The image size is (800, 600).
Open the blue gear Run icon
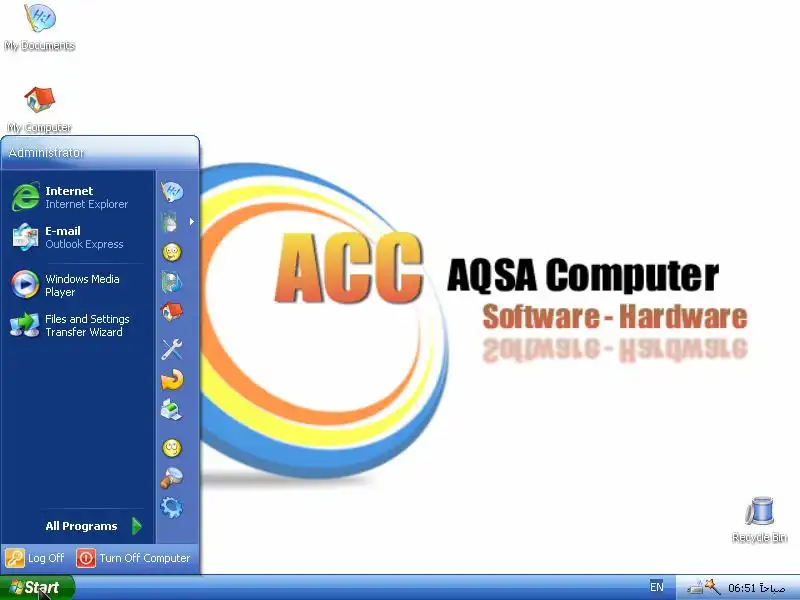(171, 508)
